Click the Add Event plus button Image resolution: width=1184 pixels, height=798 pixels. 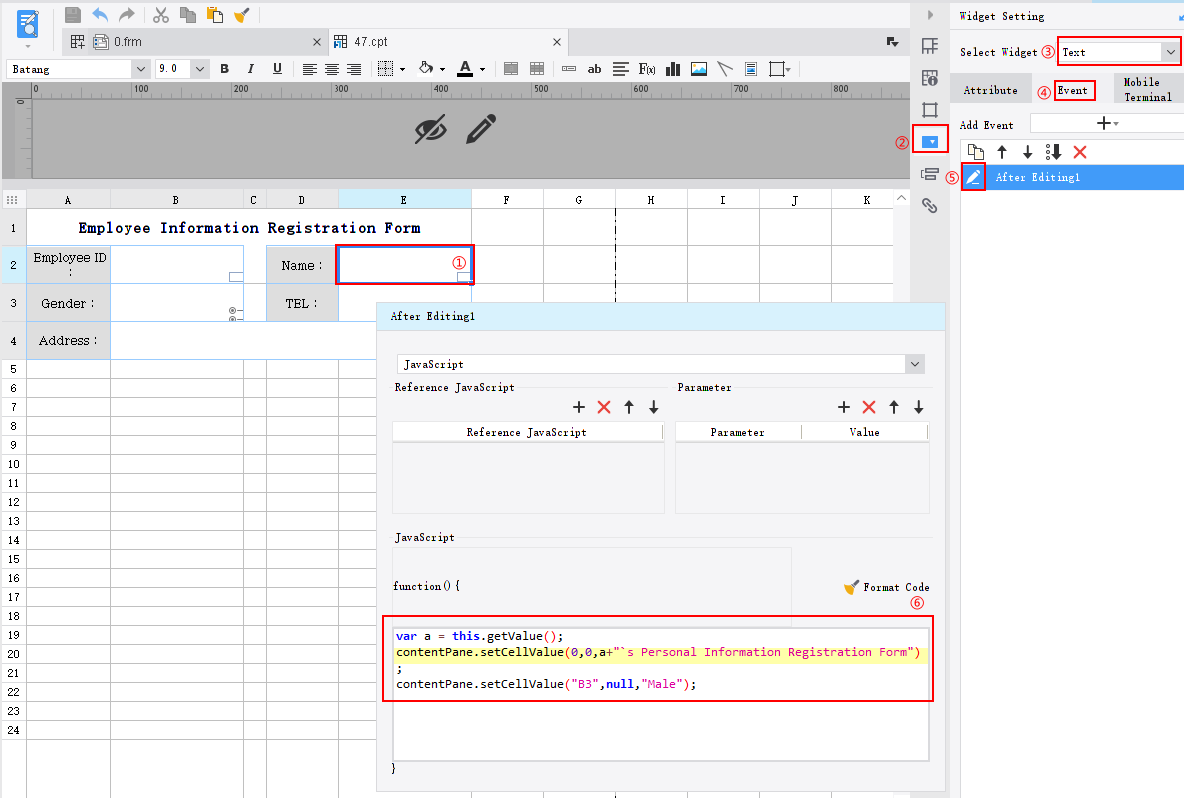coord(1106,124)
